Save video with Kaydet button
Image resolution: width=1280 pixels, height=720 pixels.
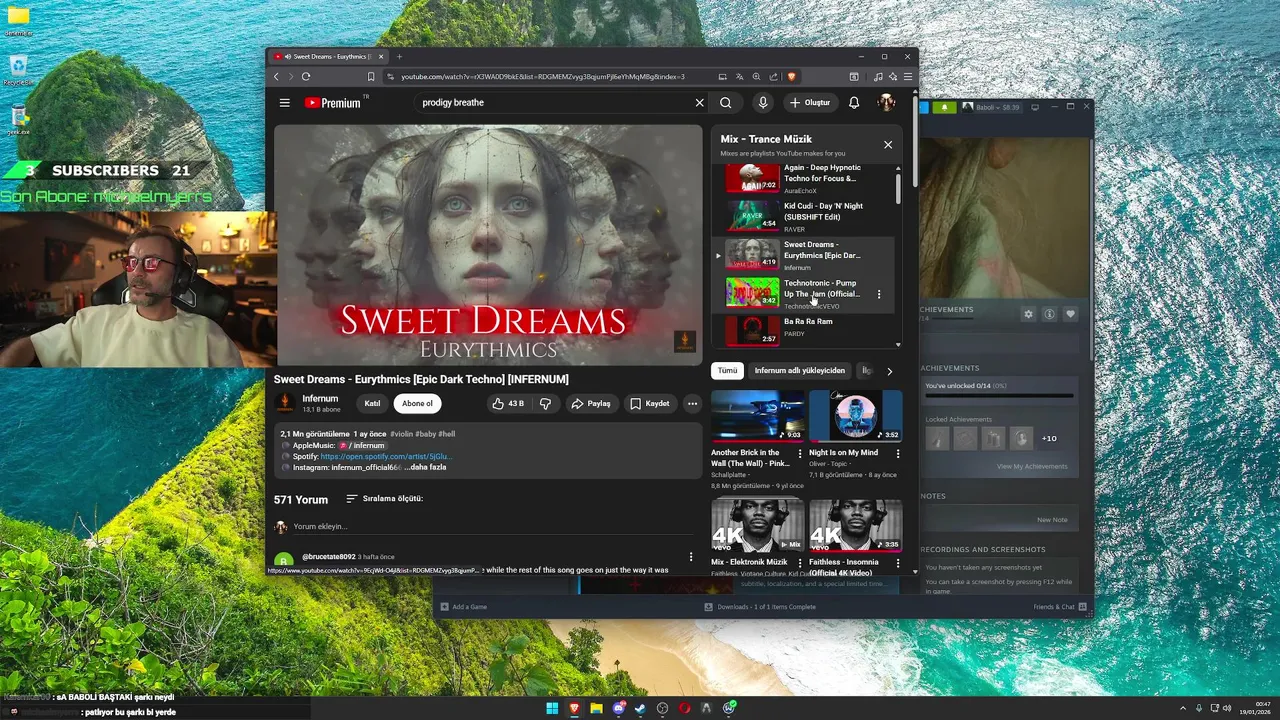650,404
